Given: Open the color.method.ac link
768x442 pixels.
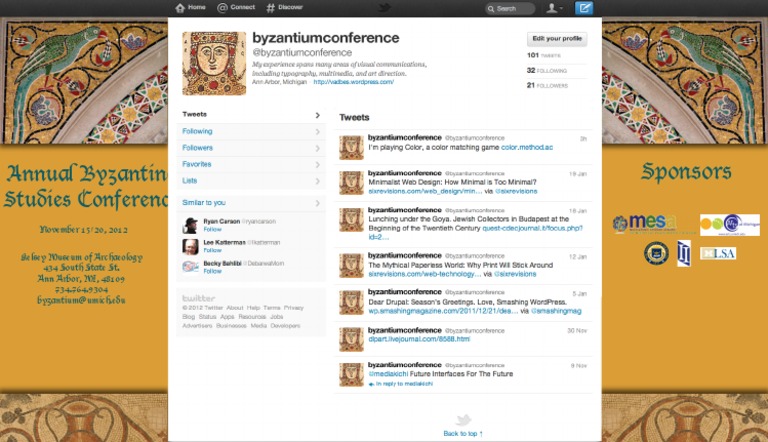Looking at the screenshot, I should click(527, 147).
